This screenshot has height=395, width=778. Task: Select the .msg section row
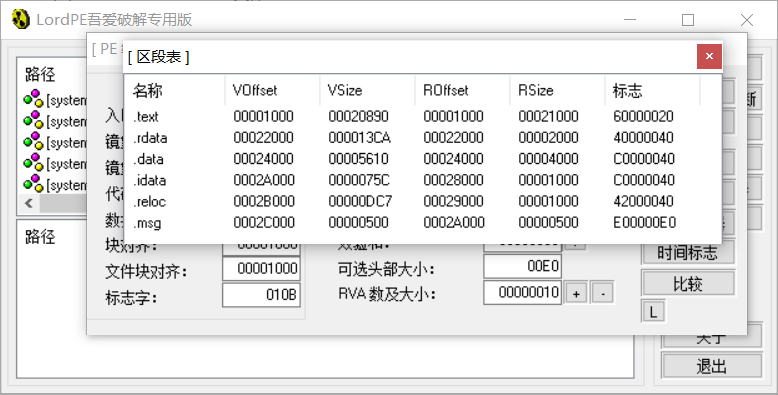(422, 223)
